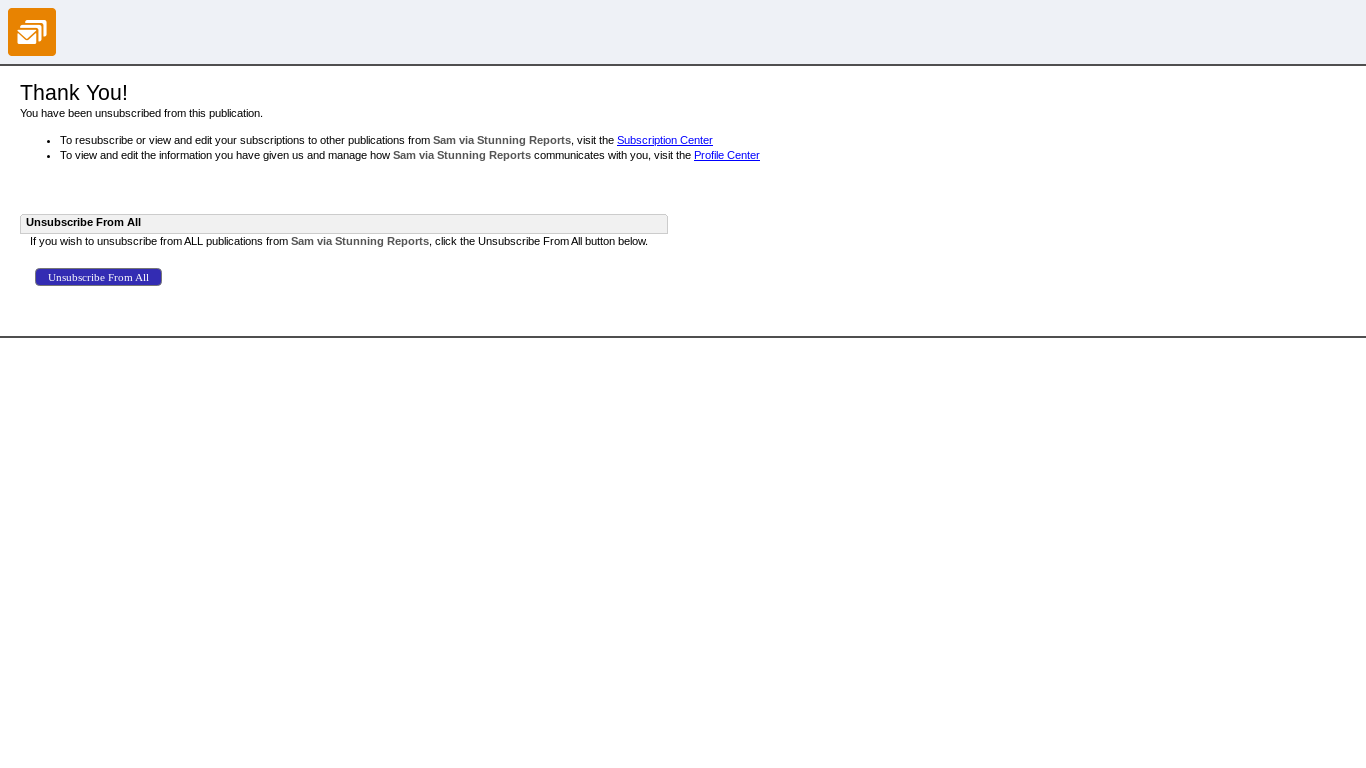This screenshot has height=768, width=1366.
Task: Click the 'communicates with you' bullet text
Action: 410,155
